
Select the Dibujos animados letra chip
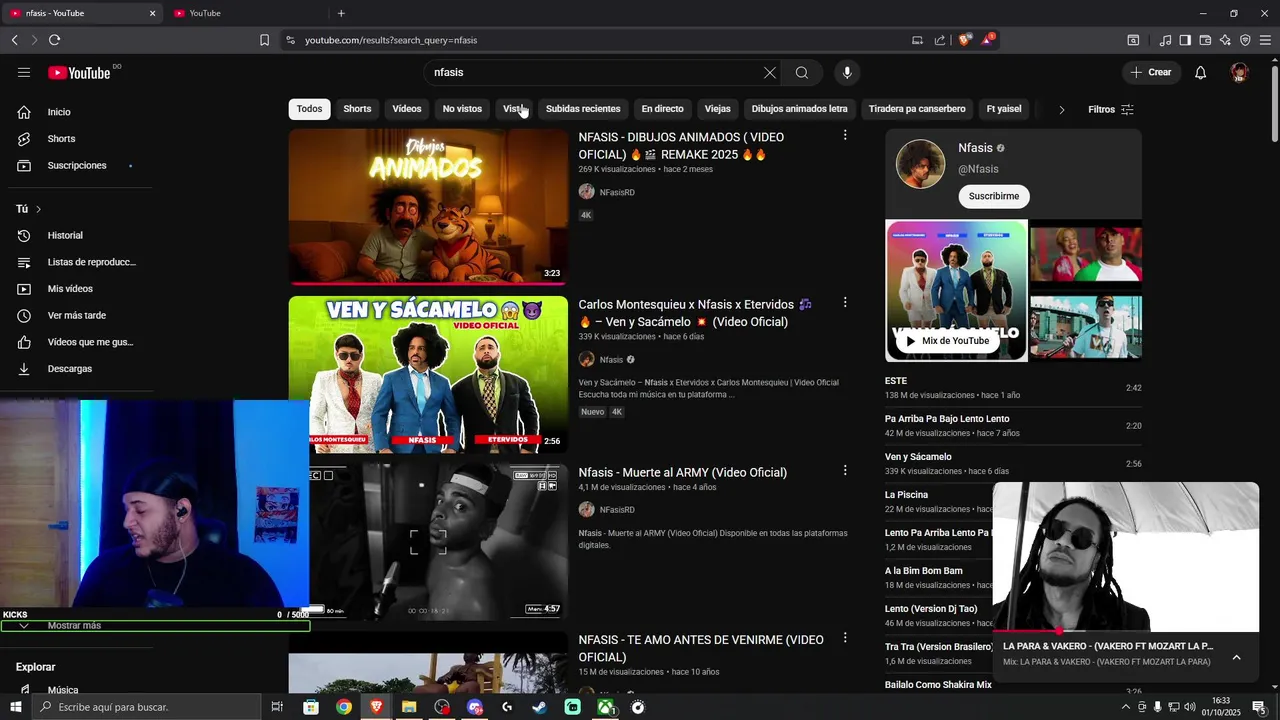[799, 109]
